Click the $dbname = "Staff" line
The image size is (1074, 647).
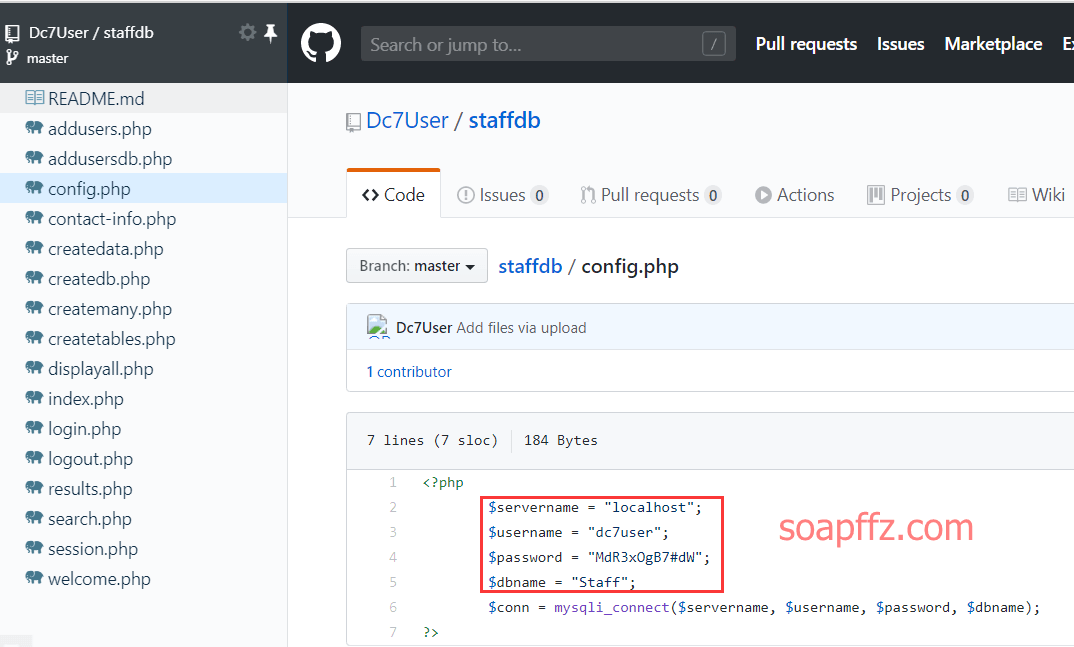pyautogui.click(x=562, y=582)
